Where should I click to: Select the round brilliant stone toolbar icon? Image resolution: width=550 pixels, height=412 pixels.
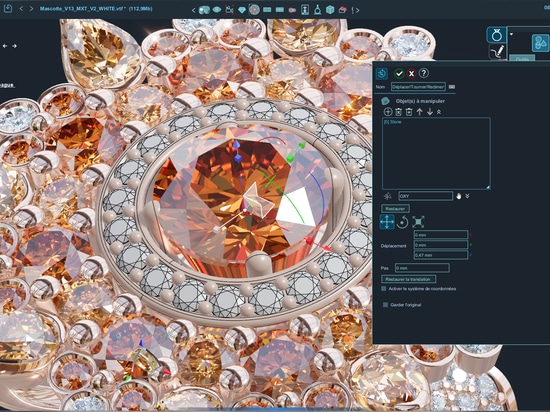coord(254,10)
